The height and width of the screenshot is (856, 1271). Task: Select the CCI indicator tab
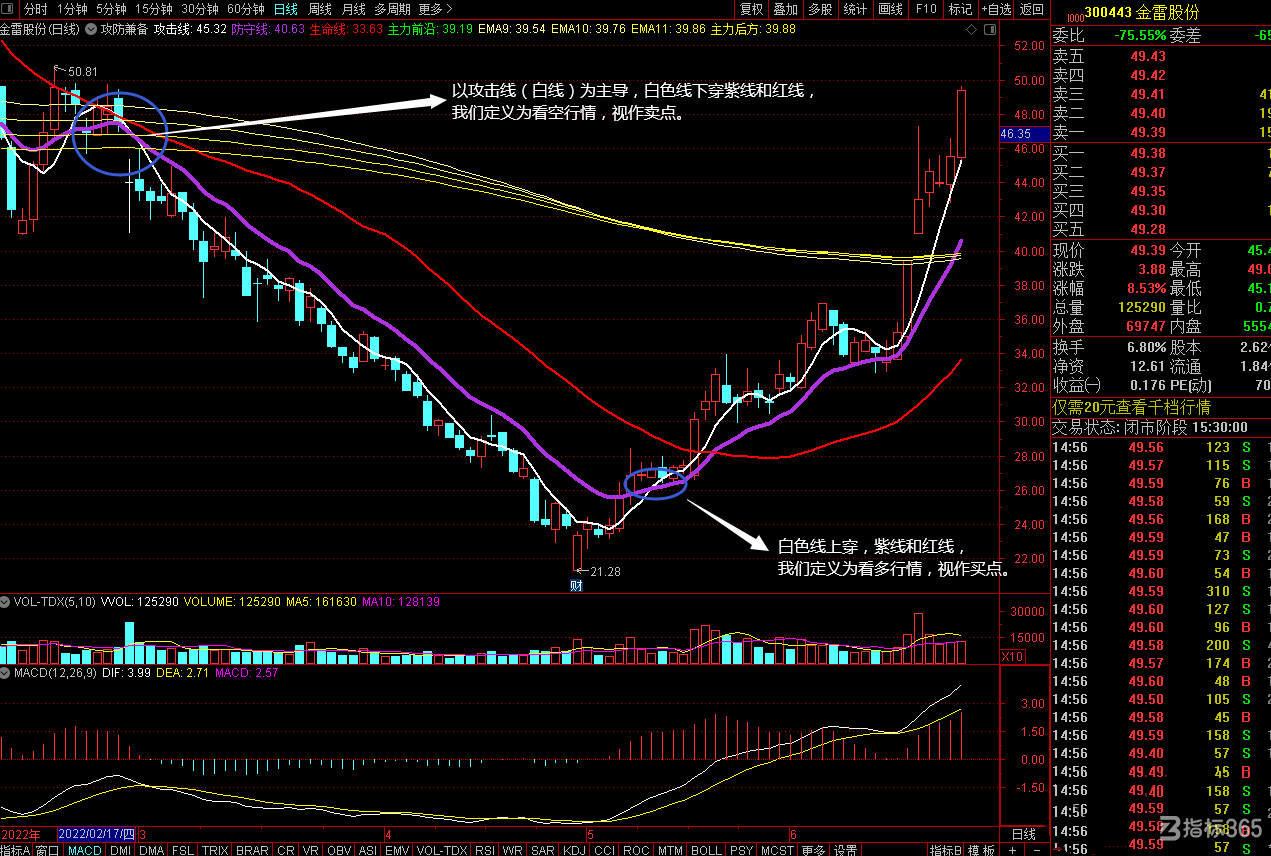point(605,850)
